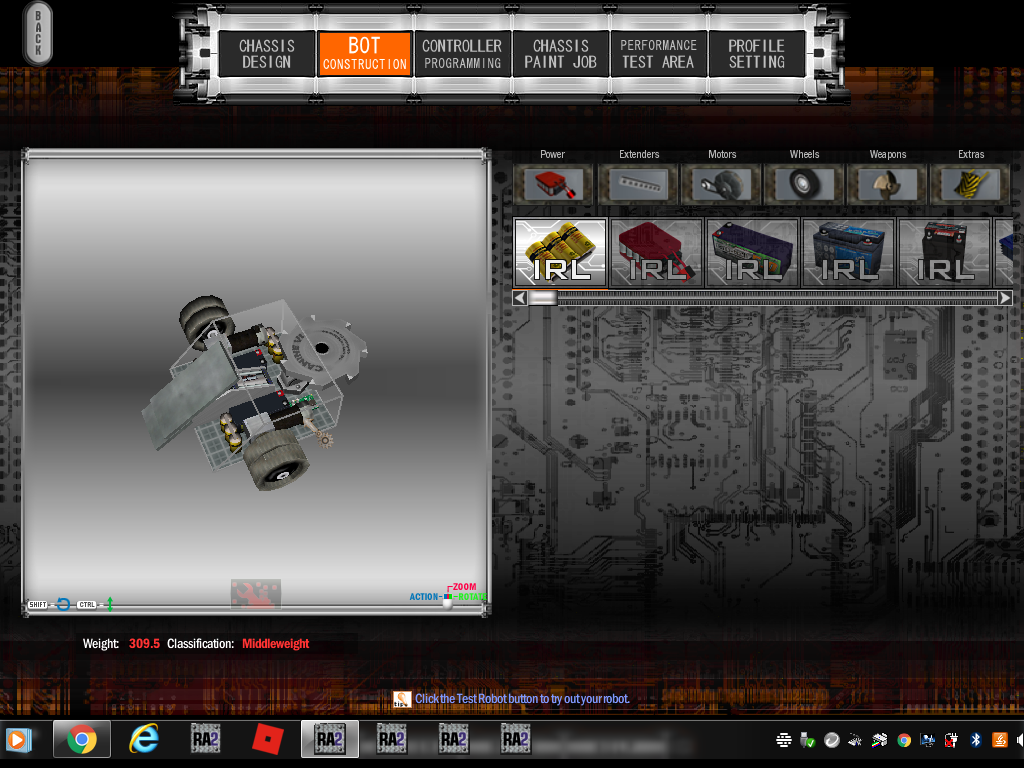Open the Extras components category
The width and height of the screenshot is (1024, 768).
tap(970, 184)
